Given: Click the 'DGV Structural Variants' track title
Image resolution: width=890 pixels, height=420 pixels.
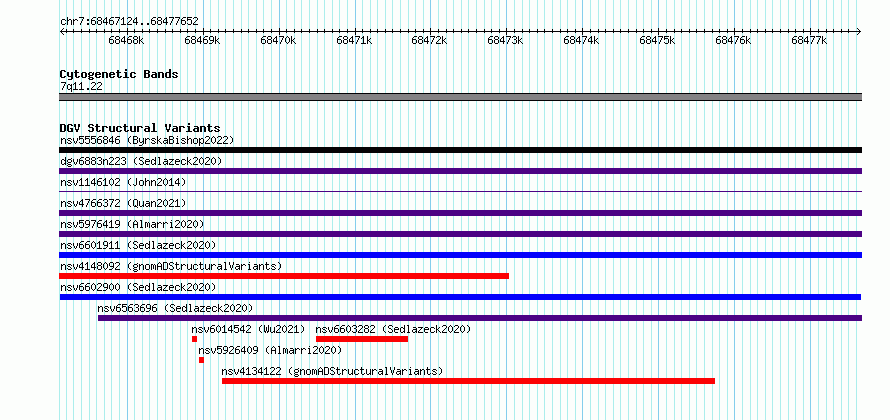Looking at the screenshot, I should tap(140, 128).
